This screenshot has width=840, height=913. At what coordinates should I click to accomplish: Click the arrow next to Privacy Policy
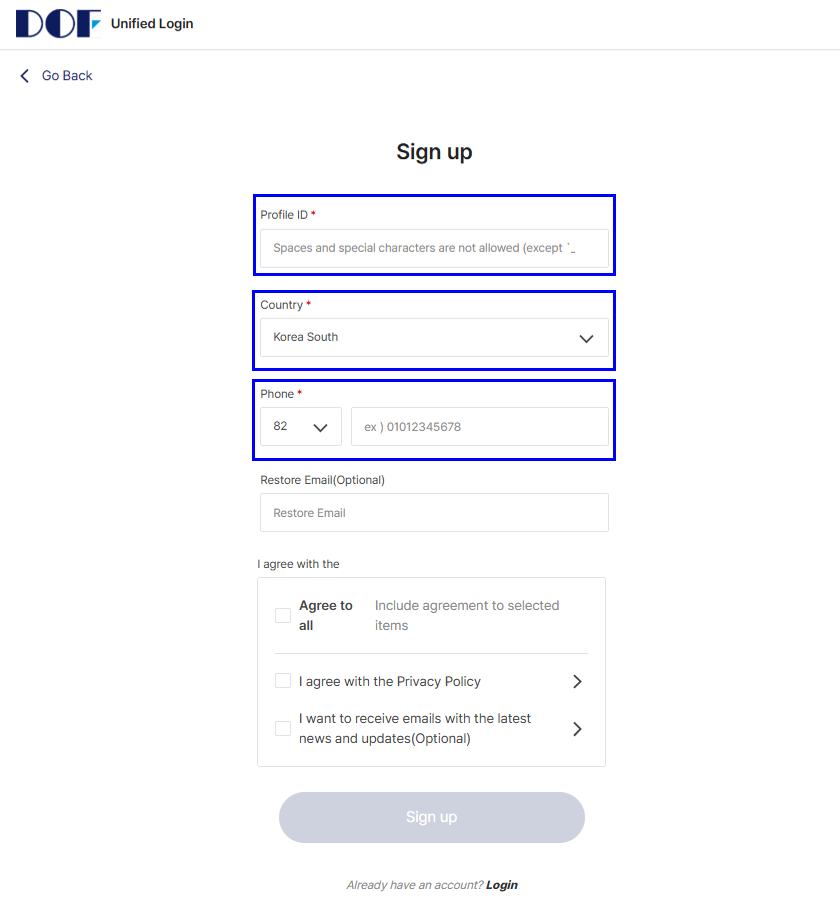[x=577, y=681]
